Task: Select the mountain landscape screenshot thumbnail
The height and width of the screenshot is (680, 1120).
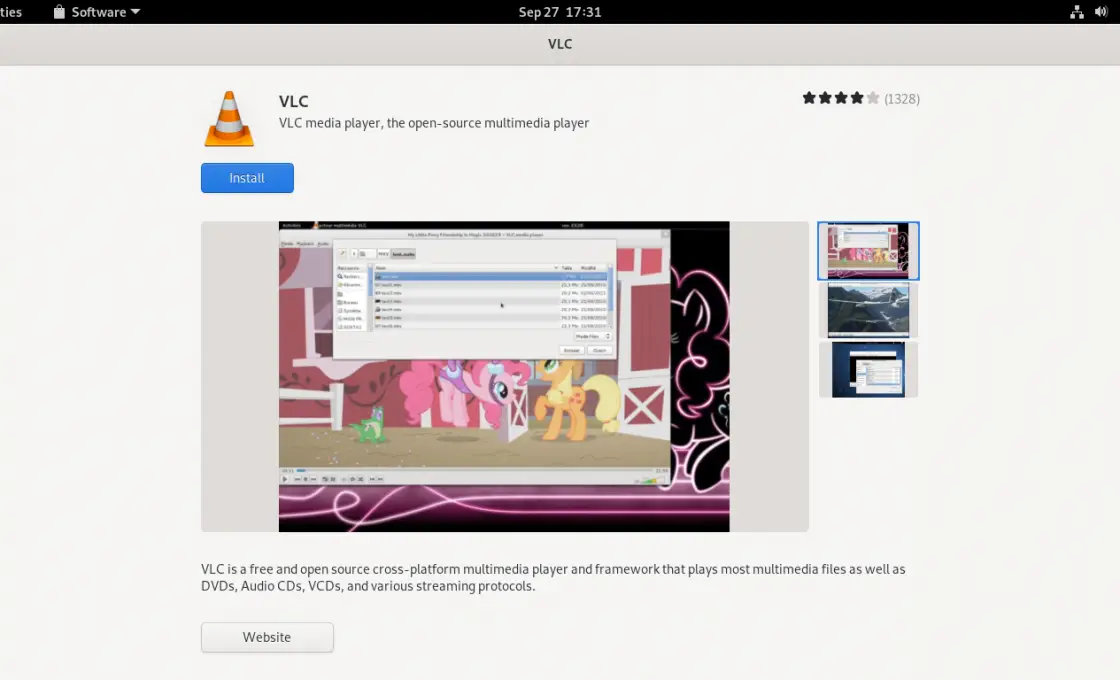Action: pos(868,310)
